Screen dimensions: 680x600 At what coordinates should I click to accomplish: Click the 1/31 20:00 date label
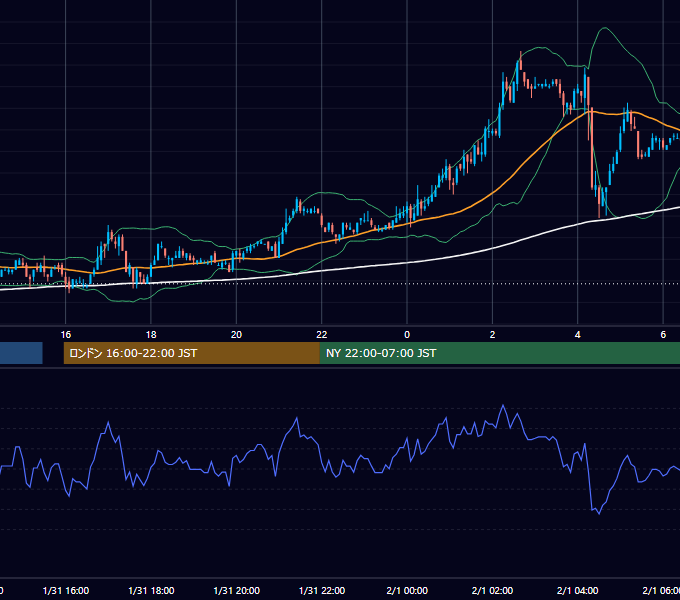[x=237, y=590]
